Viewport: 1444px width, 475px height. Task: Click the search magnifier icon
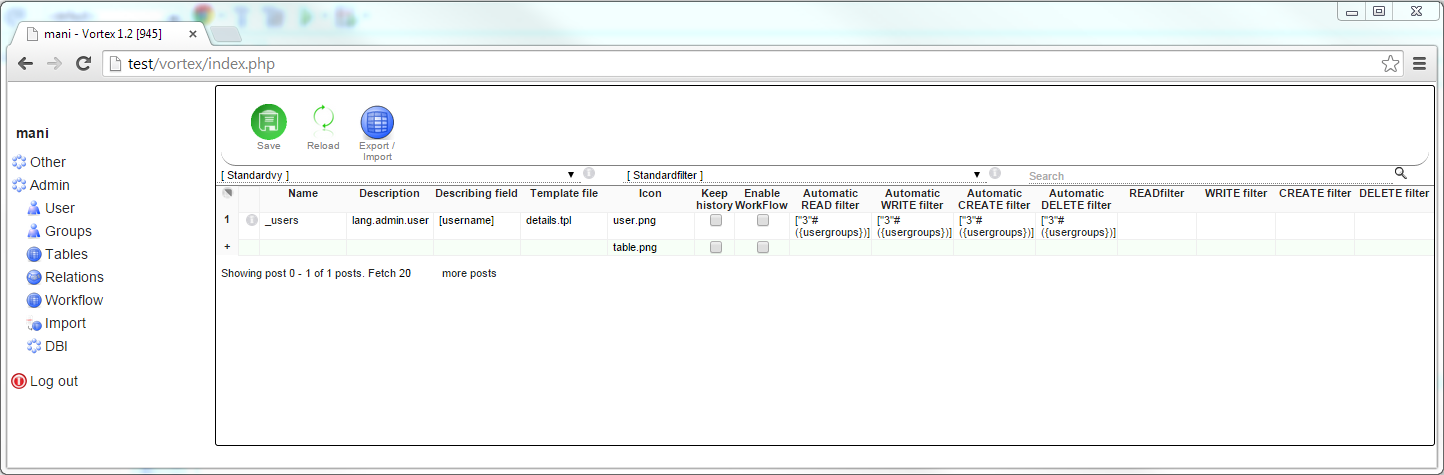(x=1400, y=173)
